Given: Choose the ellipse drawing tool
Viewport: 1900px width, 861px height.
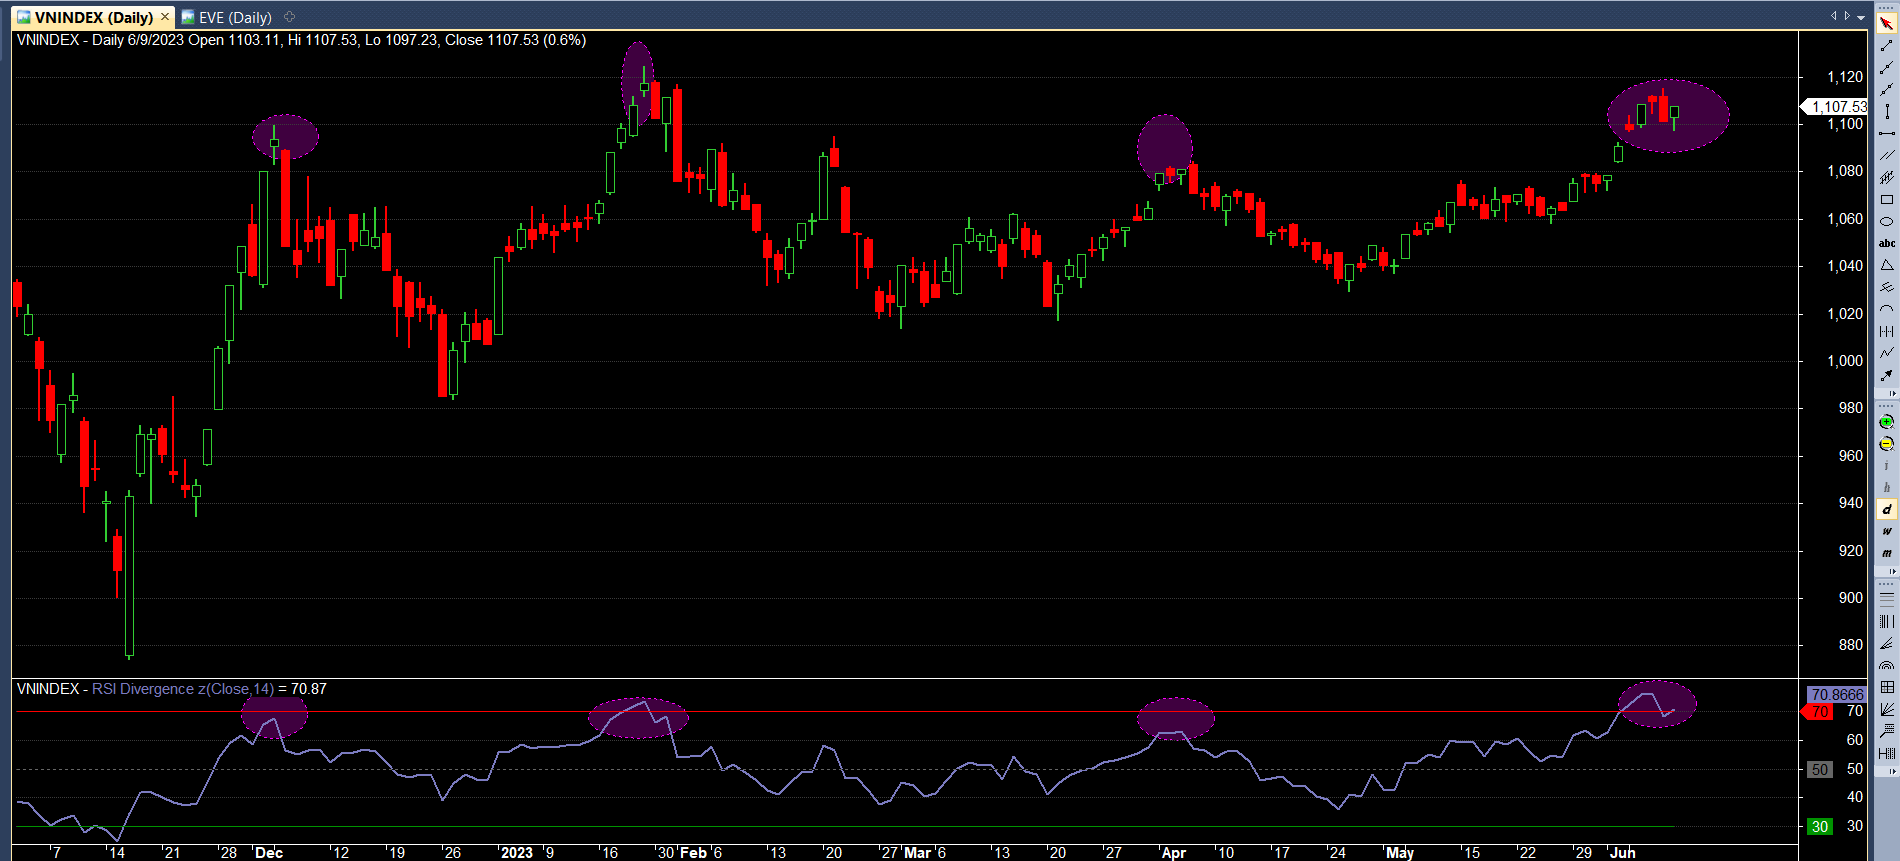Looking at the screenshot, I should [1886, 222].
